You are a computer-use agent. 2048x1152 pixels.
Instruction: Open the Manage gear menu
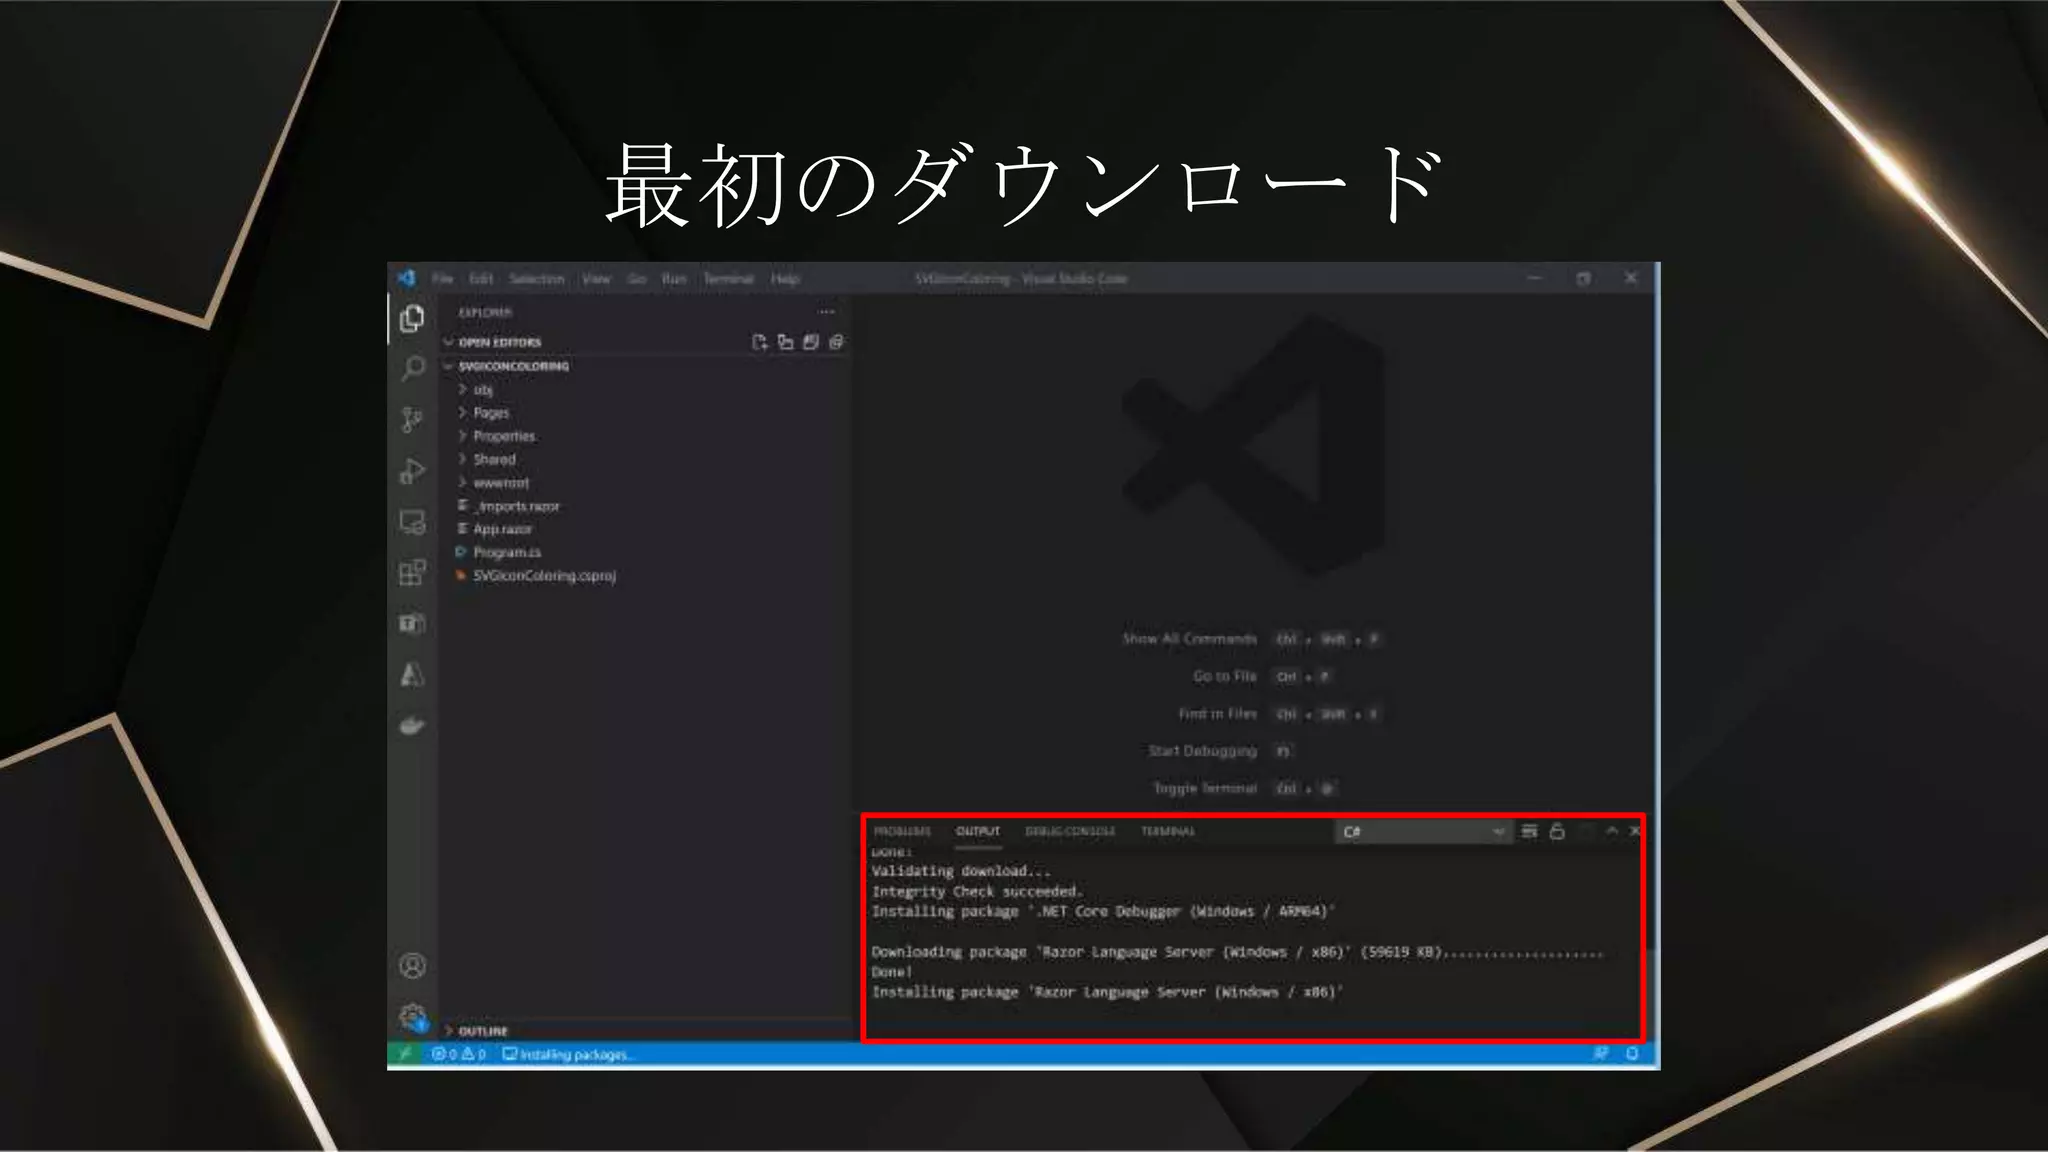pos(412,1017)
